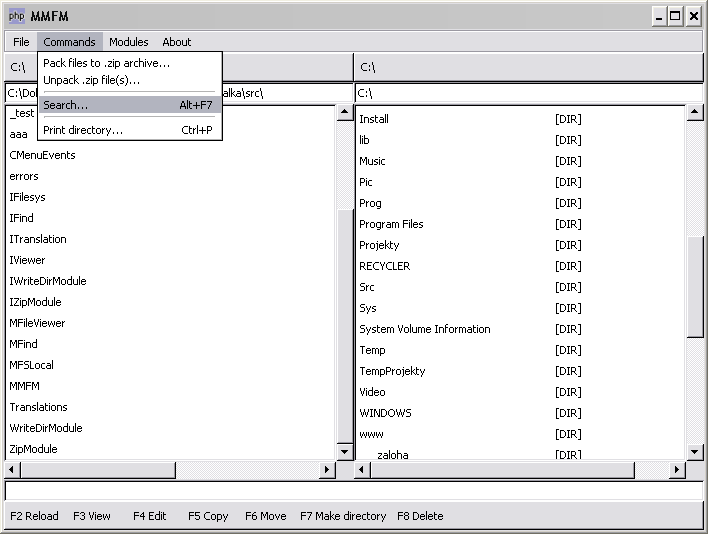Select IViewer in left panel
The image size is (708, 534).
[27, 260]
